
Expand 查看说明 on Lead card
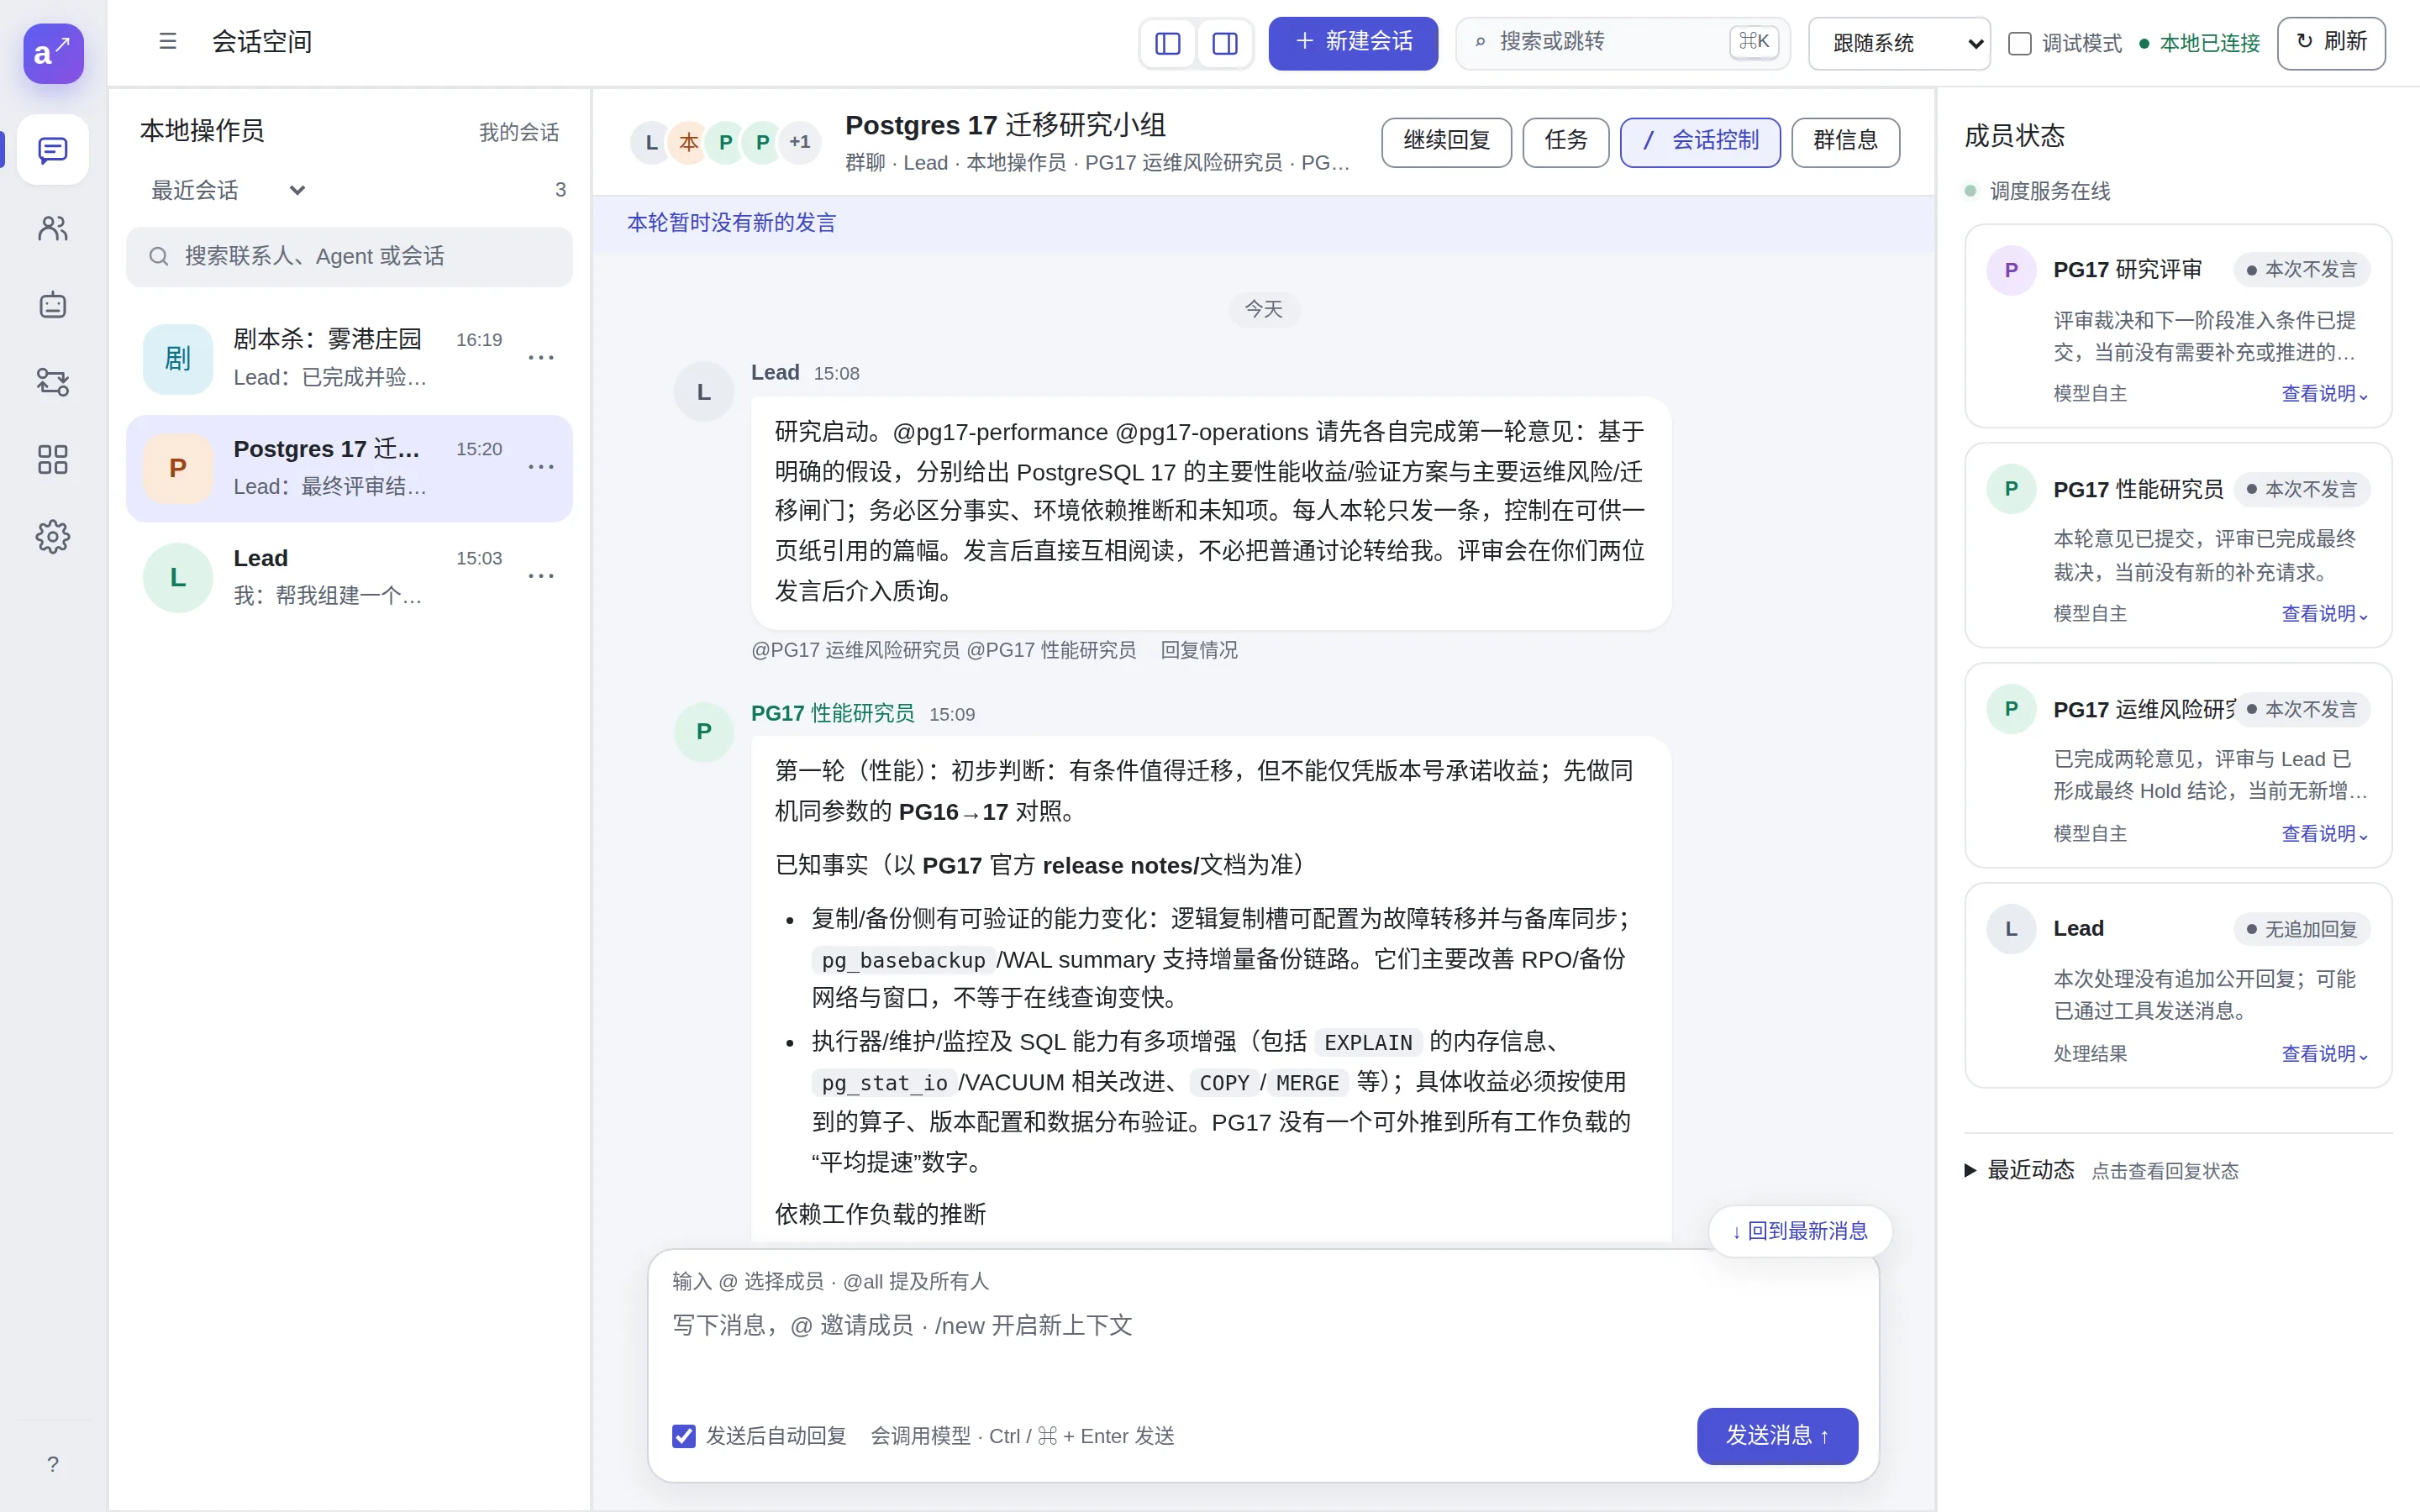(x=2325, y=1054)
